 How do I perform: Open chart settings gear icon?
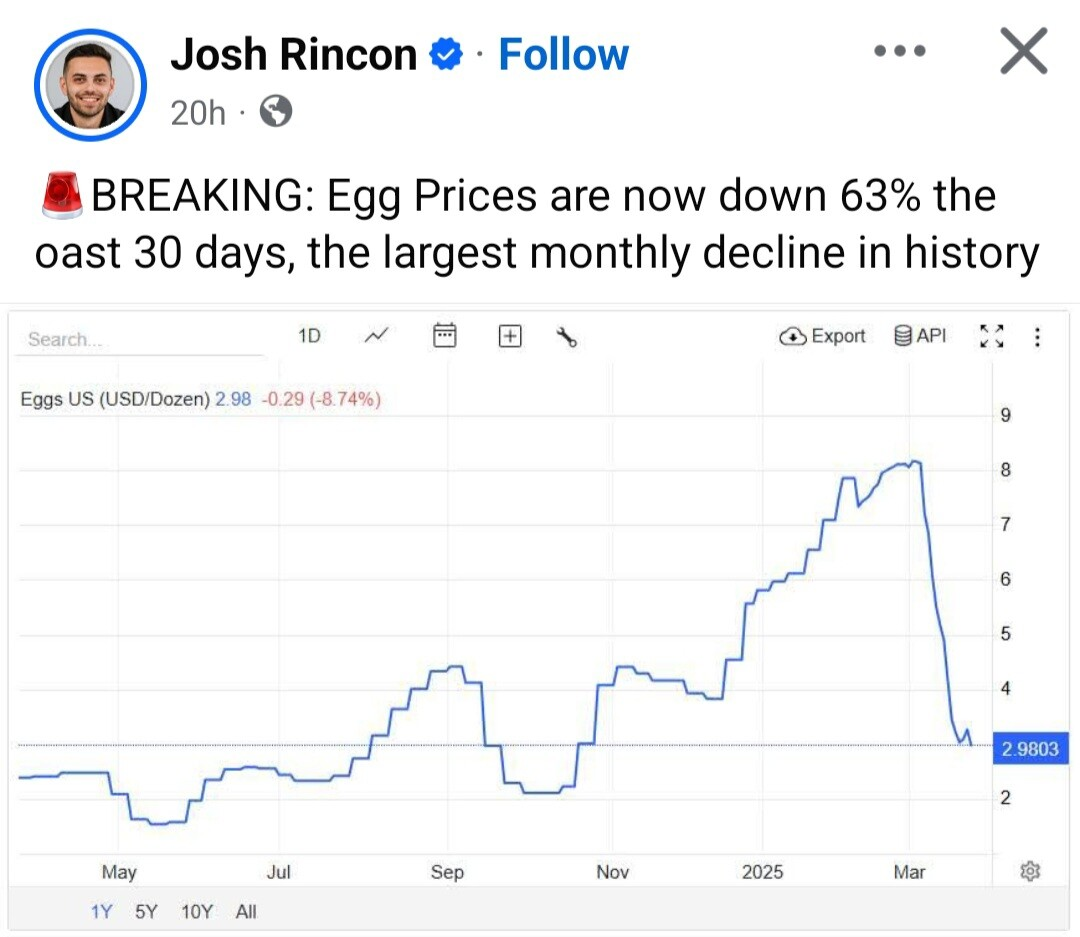[x=1030, y=871]
